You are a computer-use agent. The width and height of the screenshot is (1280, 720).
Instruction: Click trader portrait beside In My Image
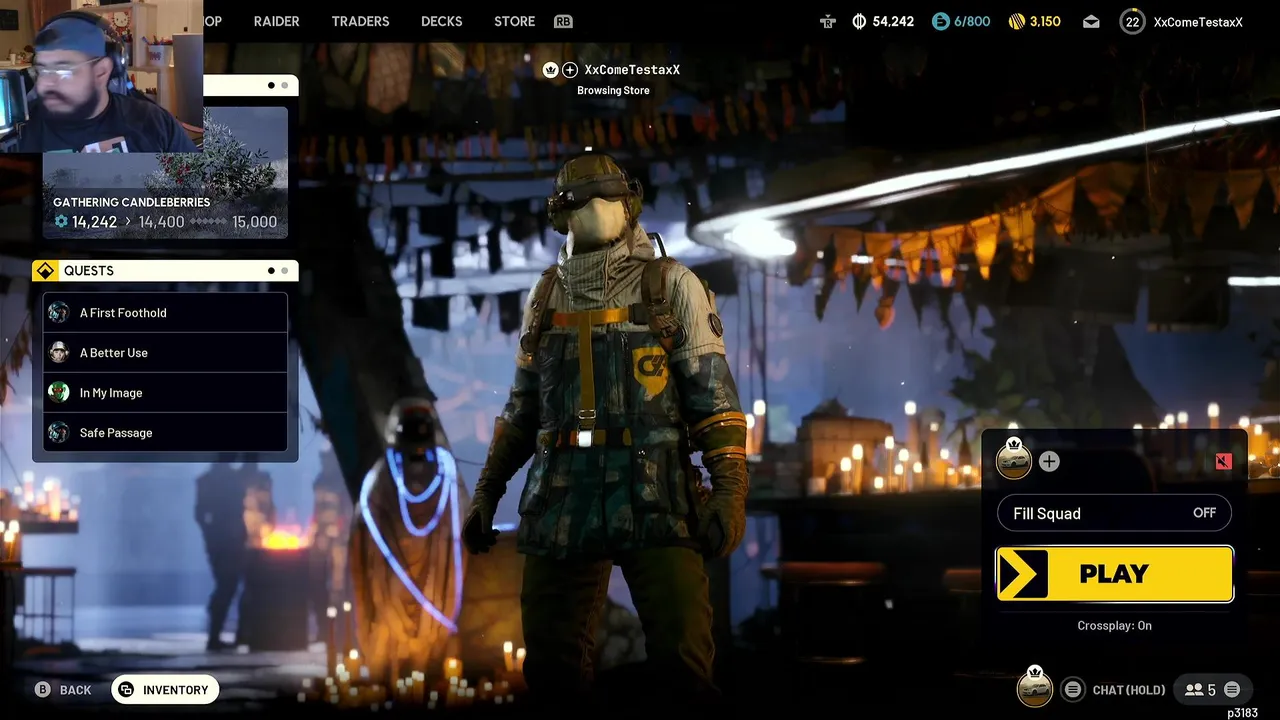(59, 393)
